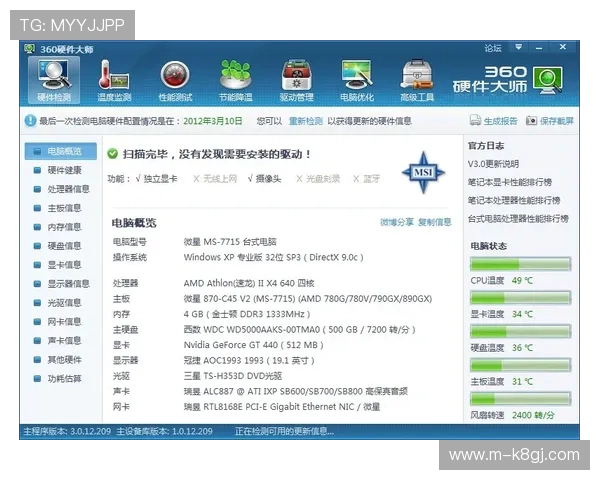Viewport: 600px width, 480px height.
Task: Click hard disk value WDC WD5000AAKS-00TMA0
Action: pyautogui.click(x=299, y=330)
